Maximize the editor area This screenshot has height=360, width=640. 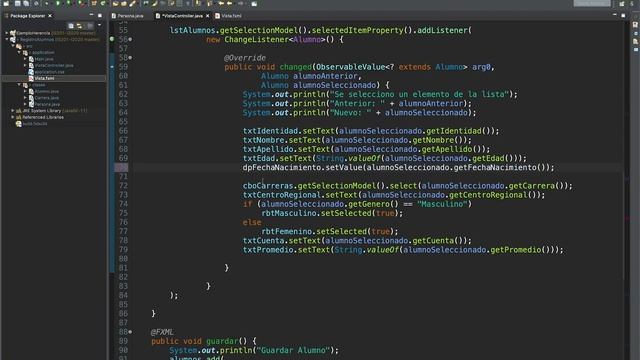623,16
